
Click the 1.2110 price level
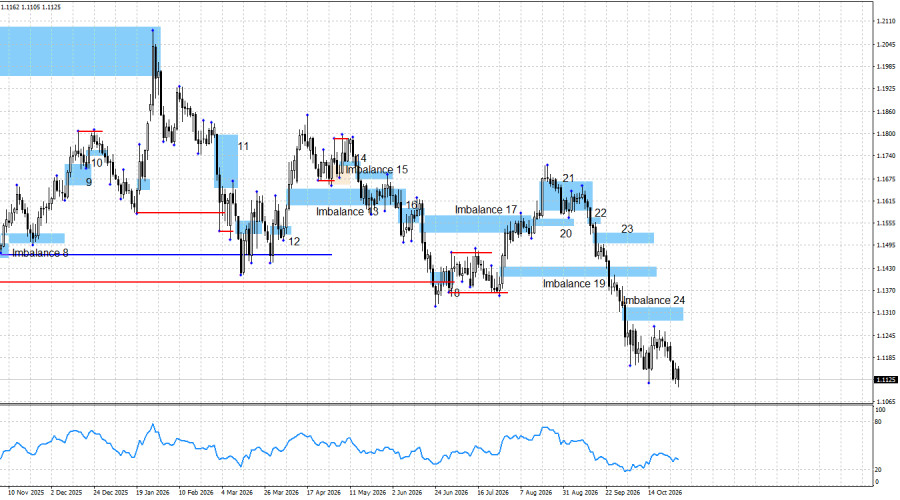(x=885, y=22)
